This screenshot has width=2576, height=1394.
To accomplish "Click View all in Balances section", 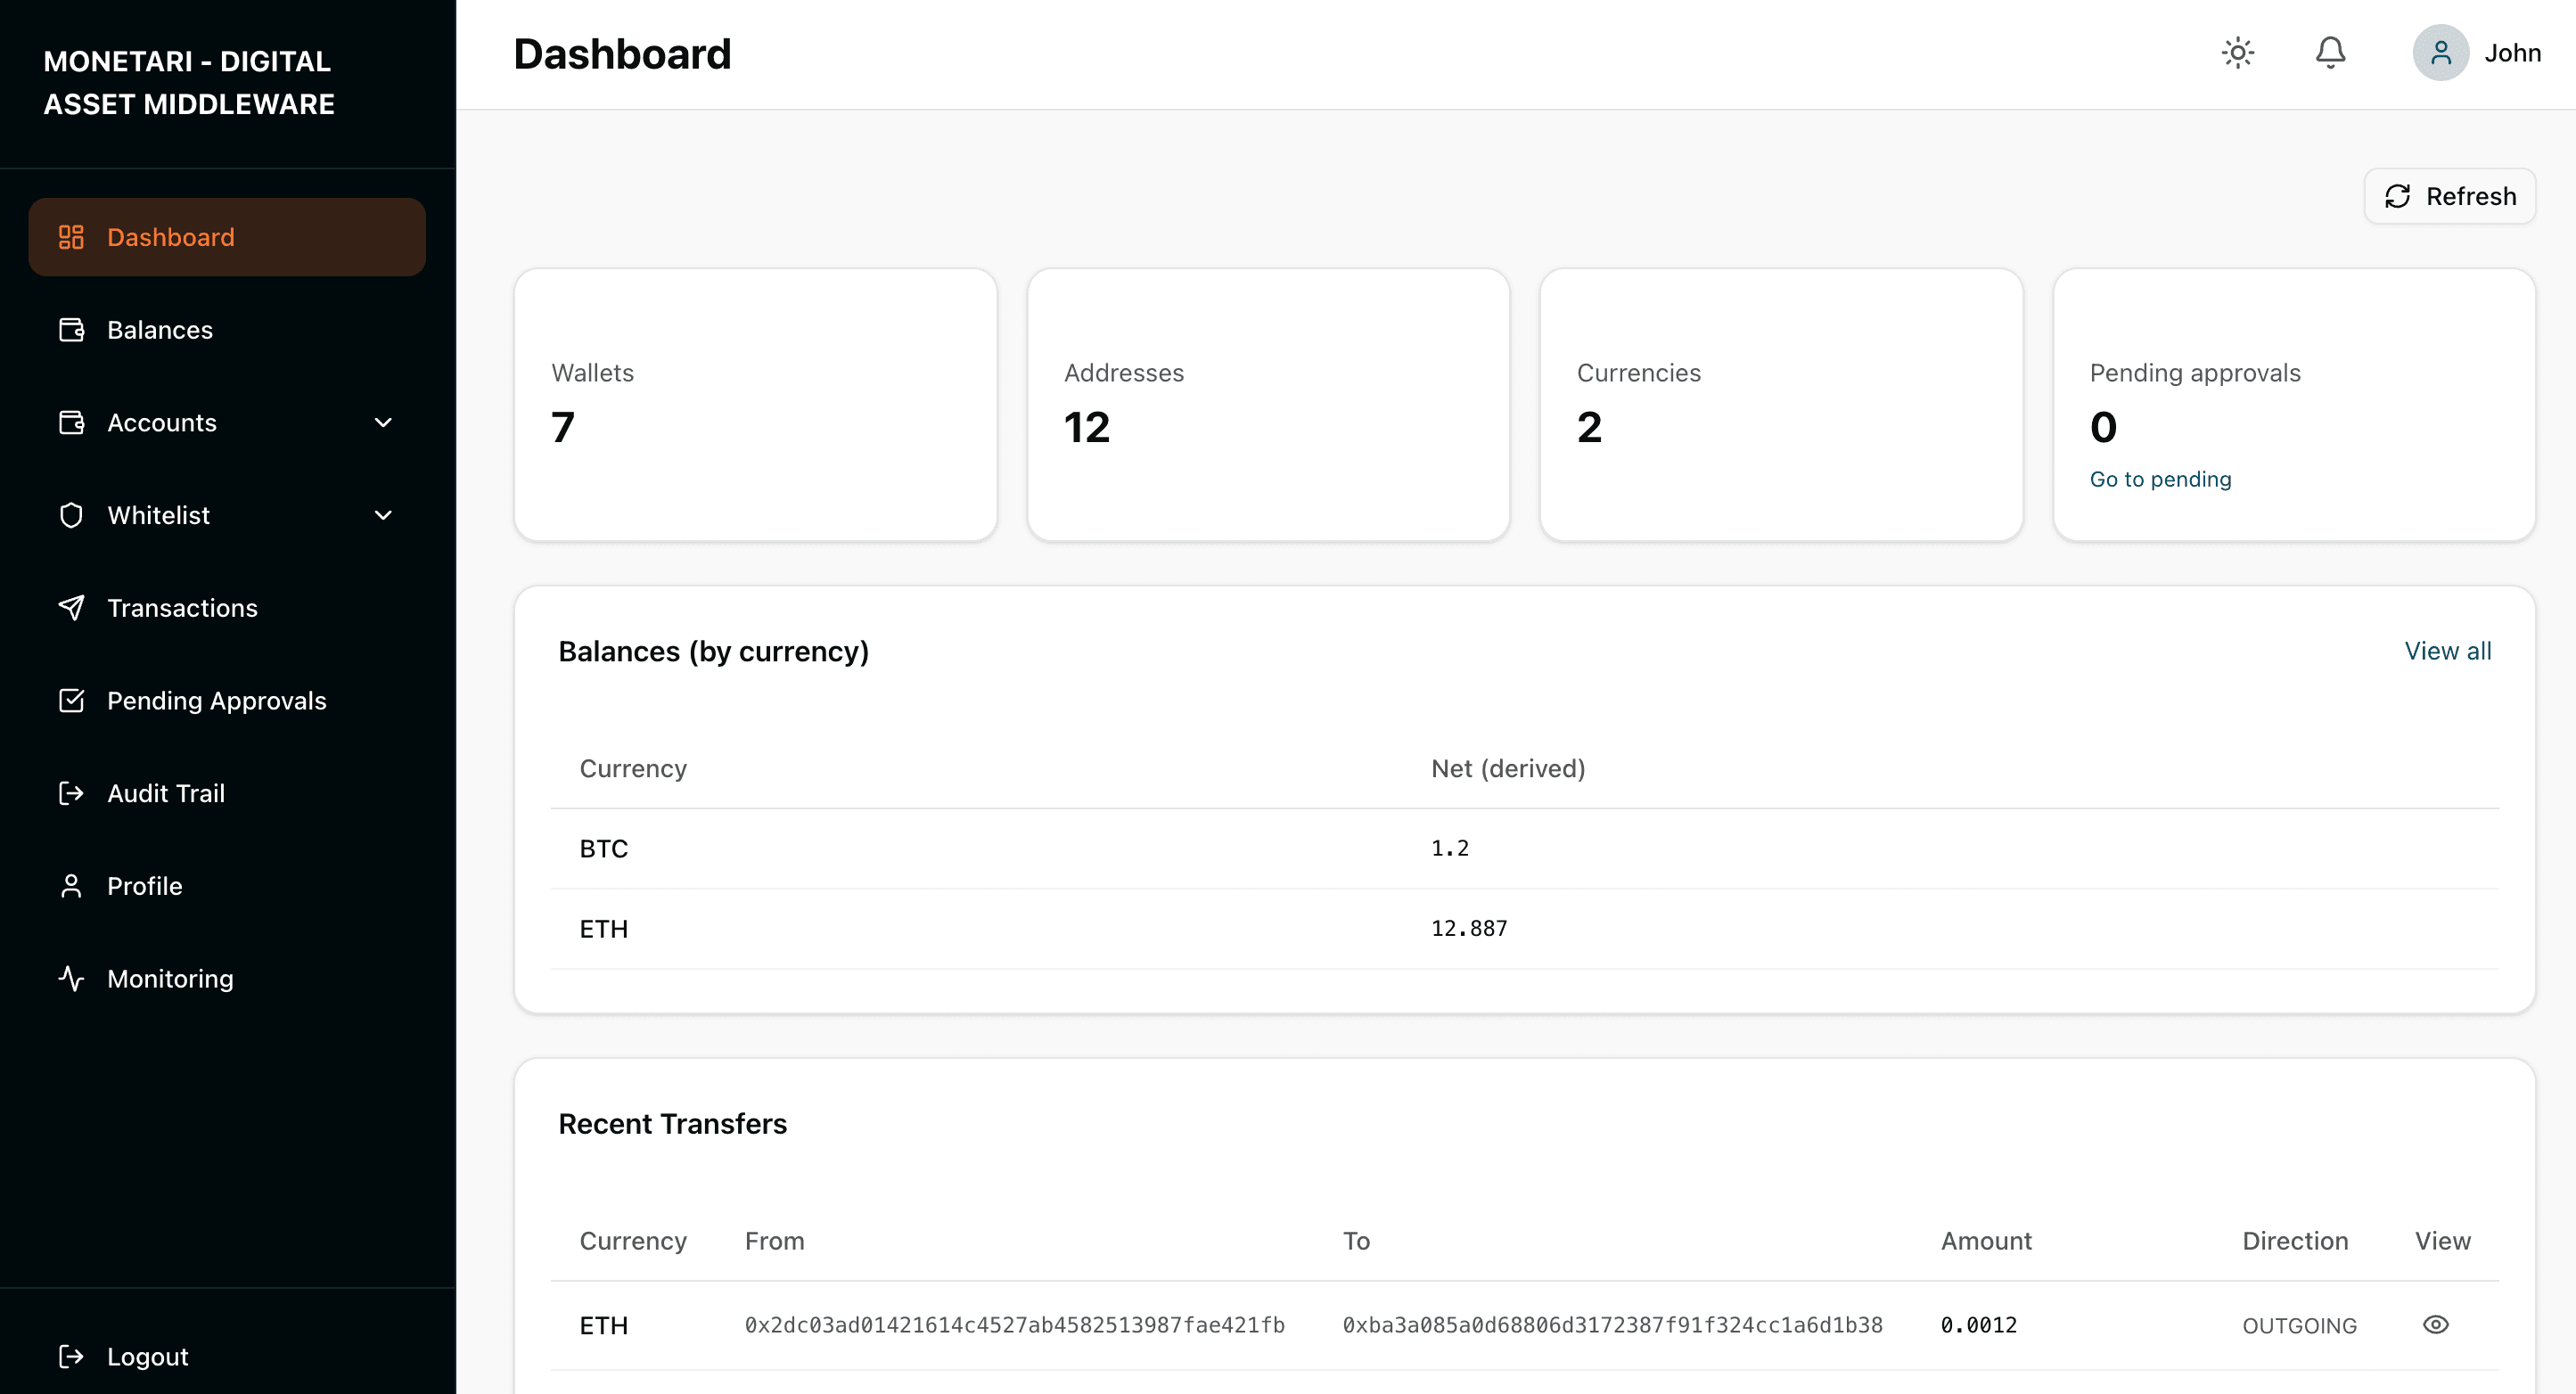I will tap(2447, 650).
